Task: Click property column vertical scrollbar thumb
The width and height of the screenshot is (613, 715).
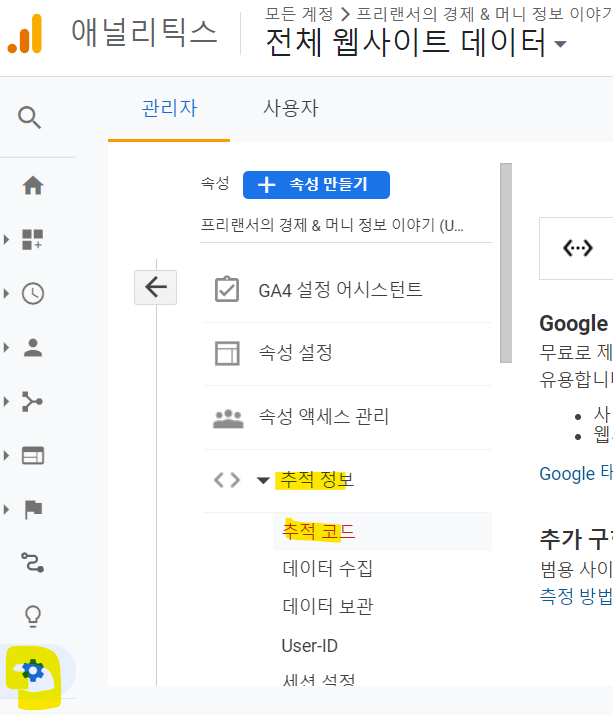Action: (x=506, y=263)
